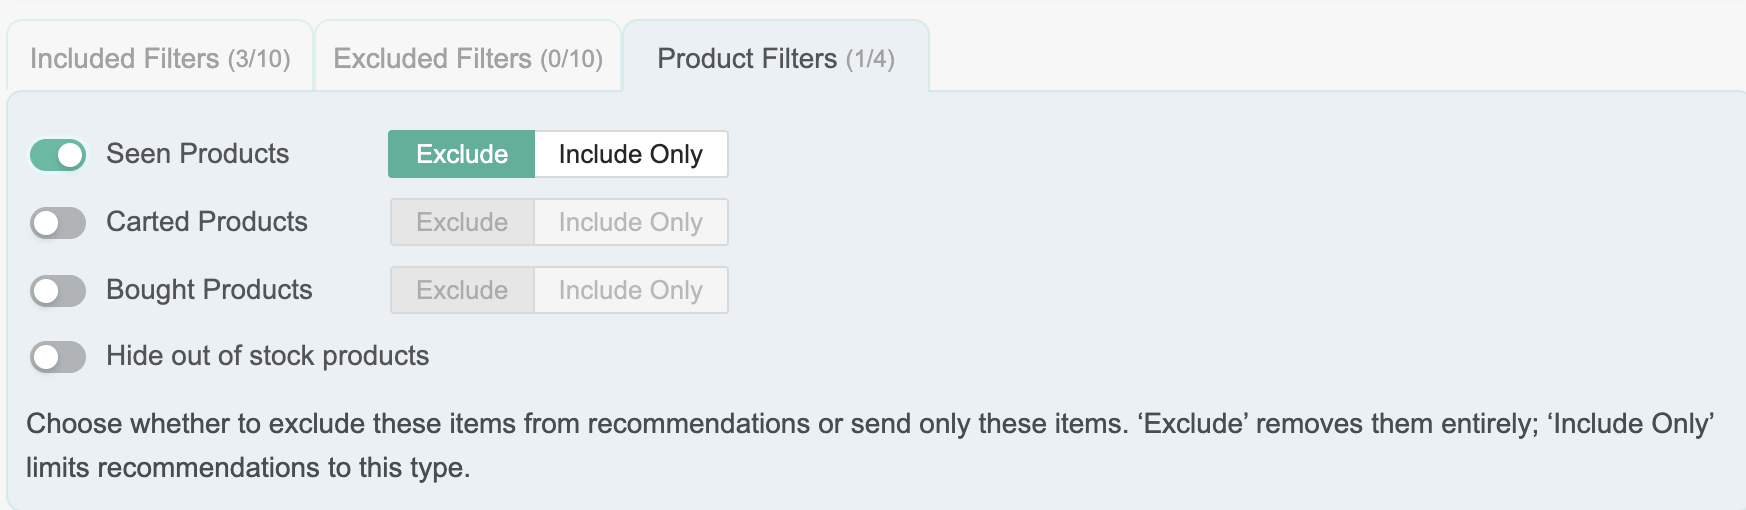Click the (3/10) count on Included Filters
The height and width of the screenshot is (510, 1746).
(259, 59)
